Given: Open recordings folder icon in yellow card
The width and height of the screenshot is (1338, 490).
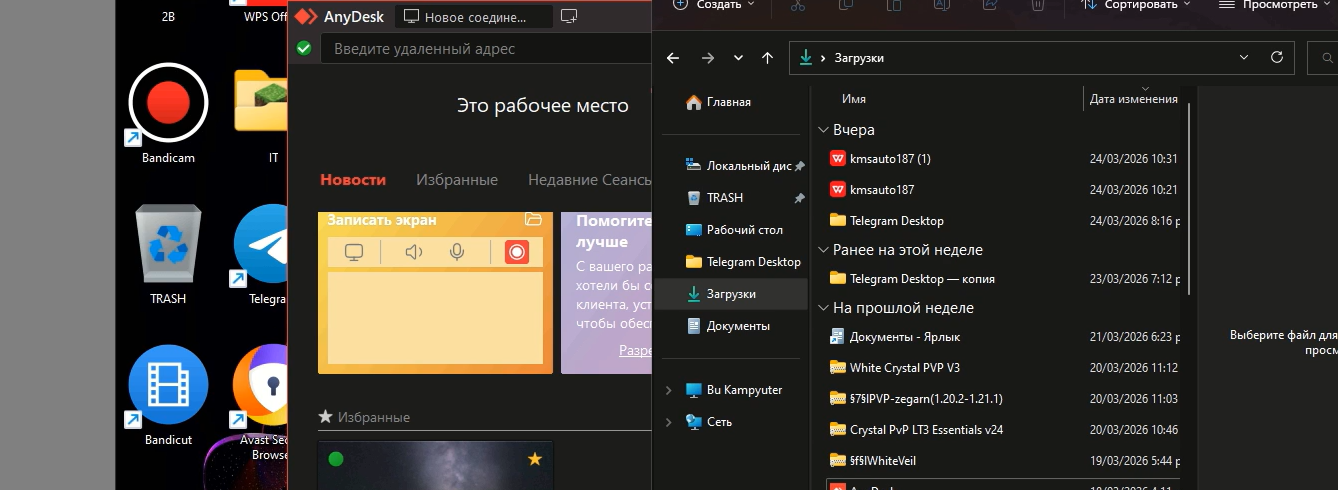Looking at the screenshot, I should [533, 219].
